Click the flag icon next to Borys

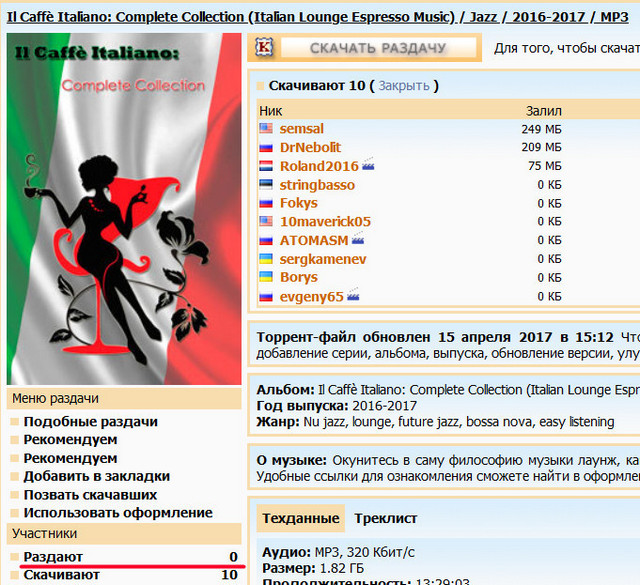click(x=266, y=277)
